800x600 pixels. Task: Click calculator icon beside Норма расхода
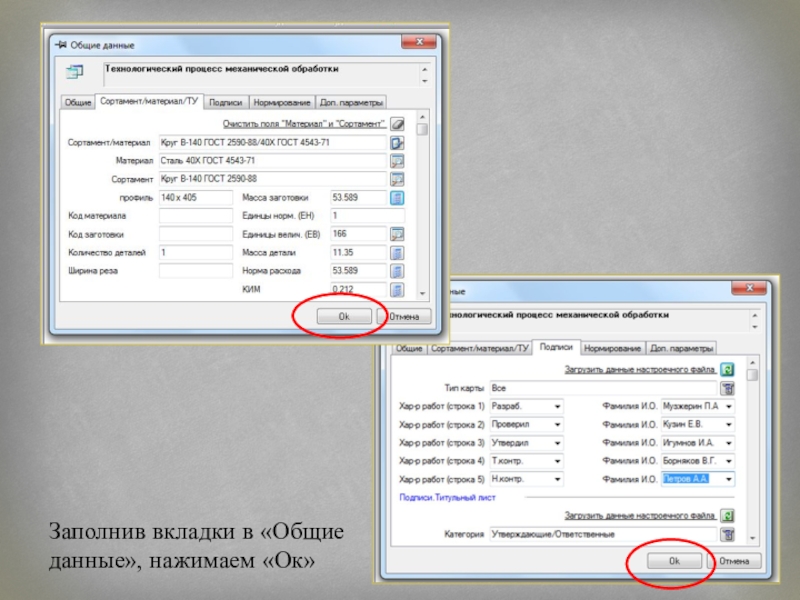[x=397, y=271]
